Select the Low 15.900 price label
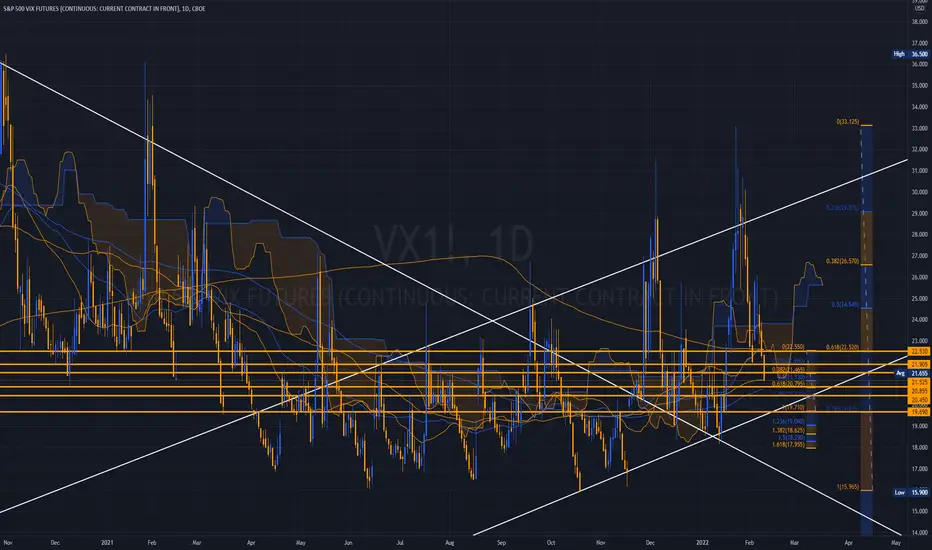 (911, 492)
